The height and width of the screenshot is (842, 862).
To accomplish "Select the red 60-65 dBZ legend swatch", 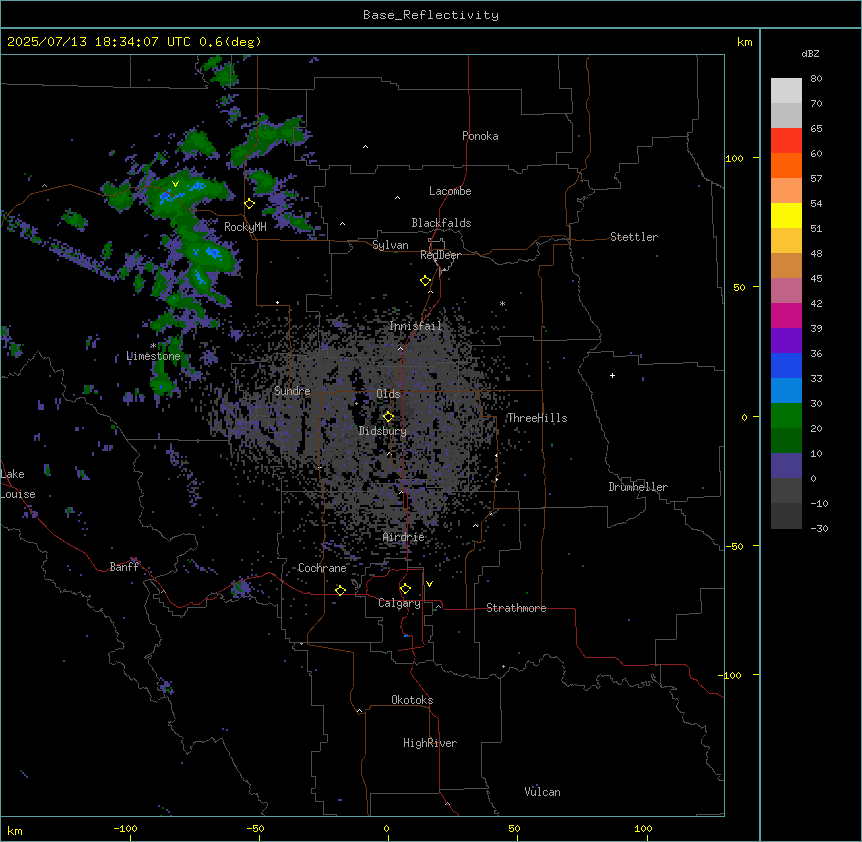I will pos(786,141).
